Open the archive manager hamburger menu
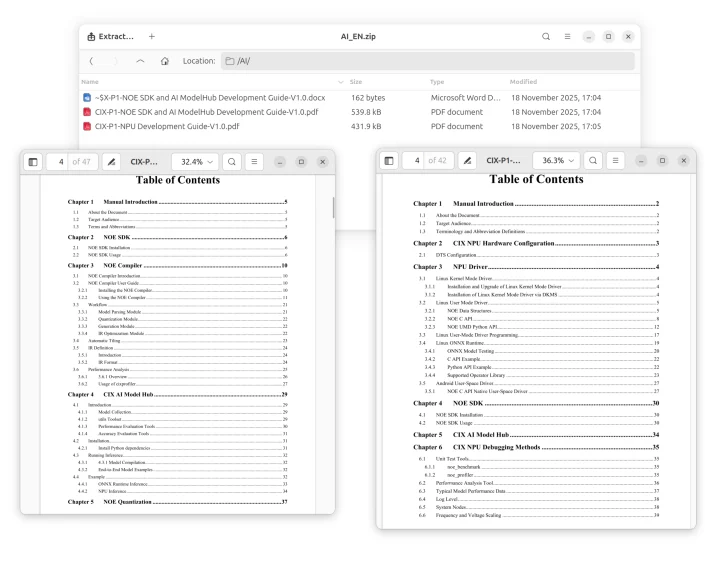 click(567, 36)
